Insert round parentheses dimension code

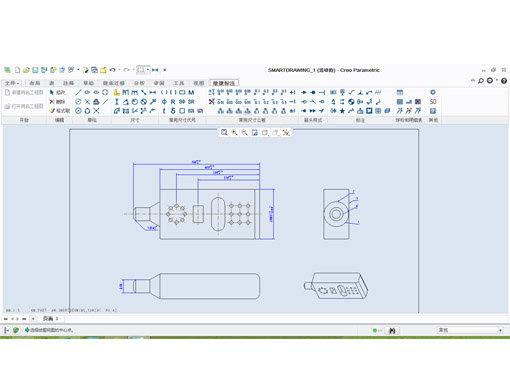(164, 92)
